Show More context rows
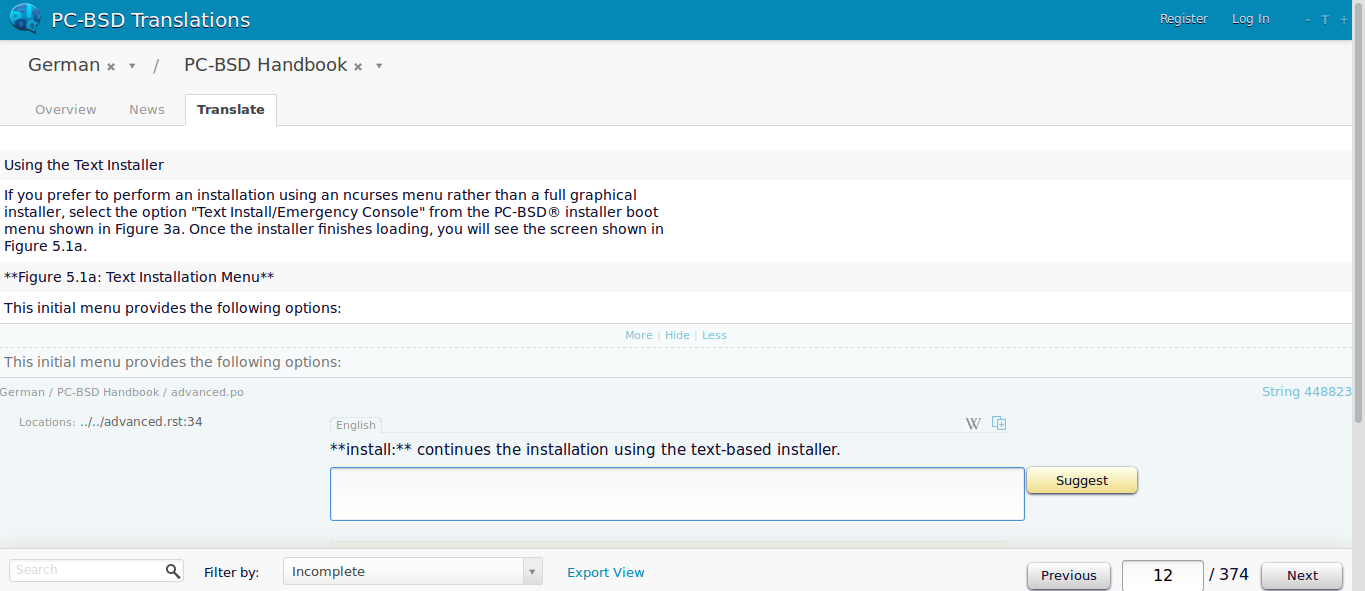Image resolution: width=1365 pixels, height=591 pixels. (x=639, y=336)
